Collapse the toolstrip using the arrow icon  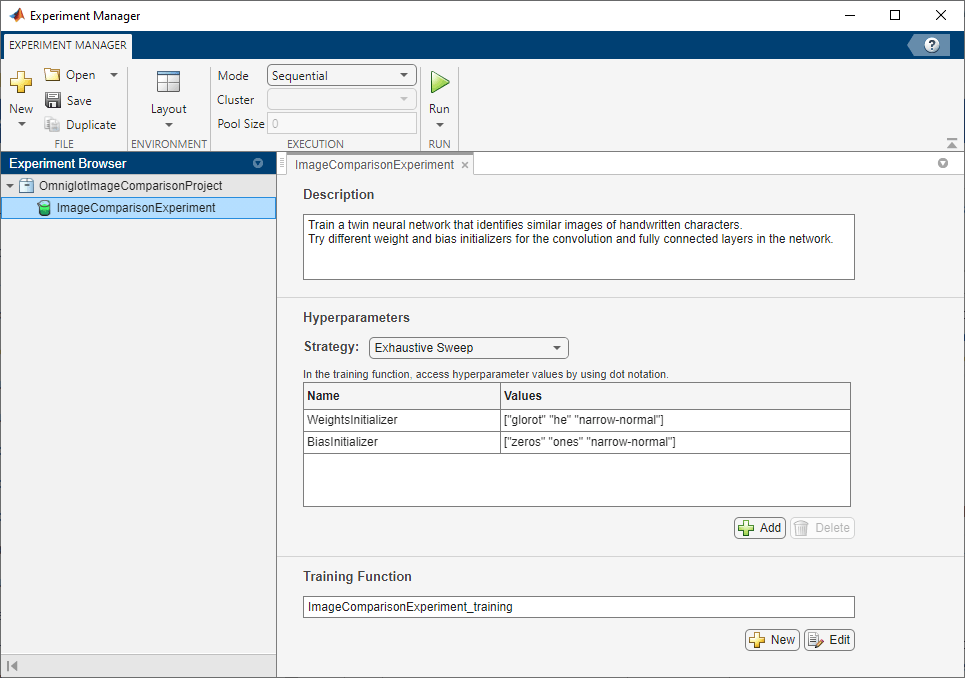tap(952, 144)
